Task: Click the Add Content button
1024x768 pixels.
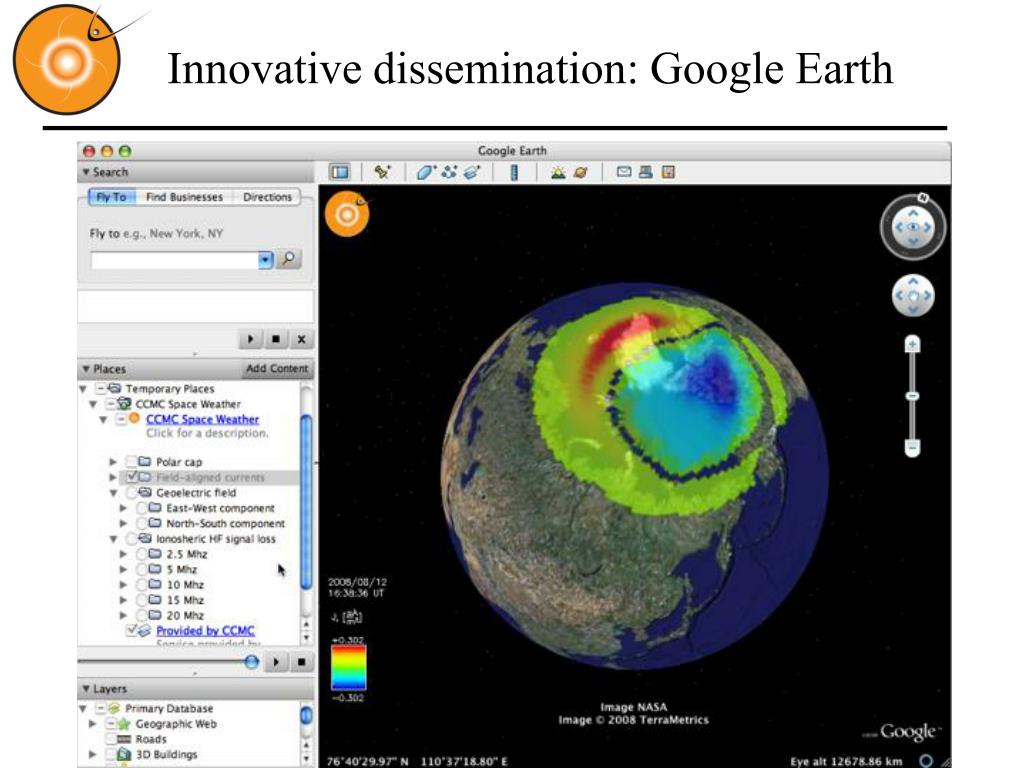Action: tap(277, 368)
